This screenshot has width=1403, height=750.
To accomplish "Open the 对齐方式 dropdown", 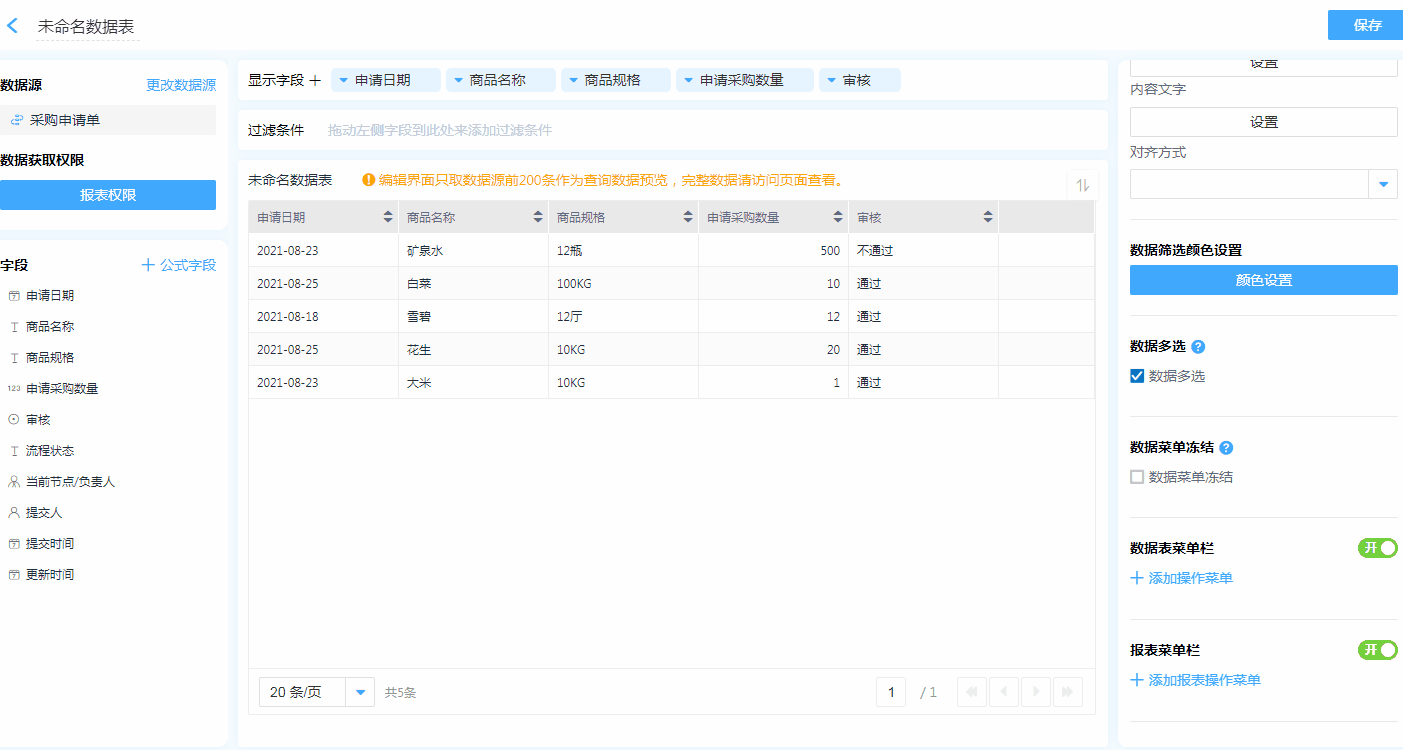I will [1383, 184].
